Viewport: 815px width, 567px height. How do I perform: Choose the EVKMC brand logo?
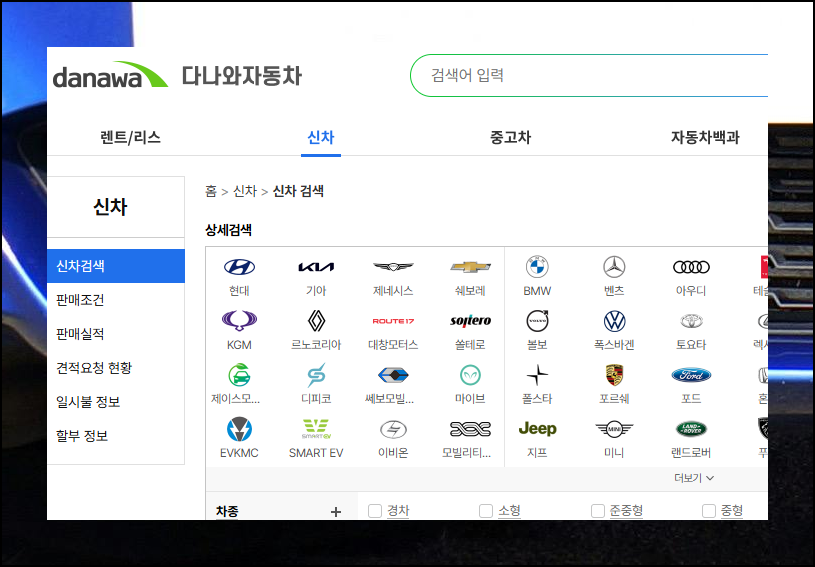(x=239, y=429)
